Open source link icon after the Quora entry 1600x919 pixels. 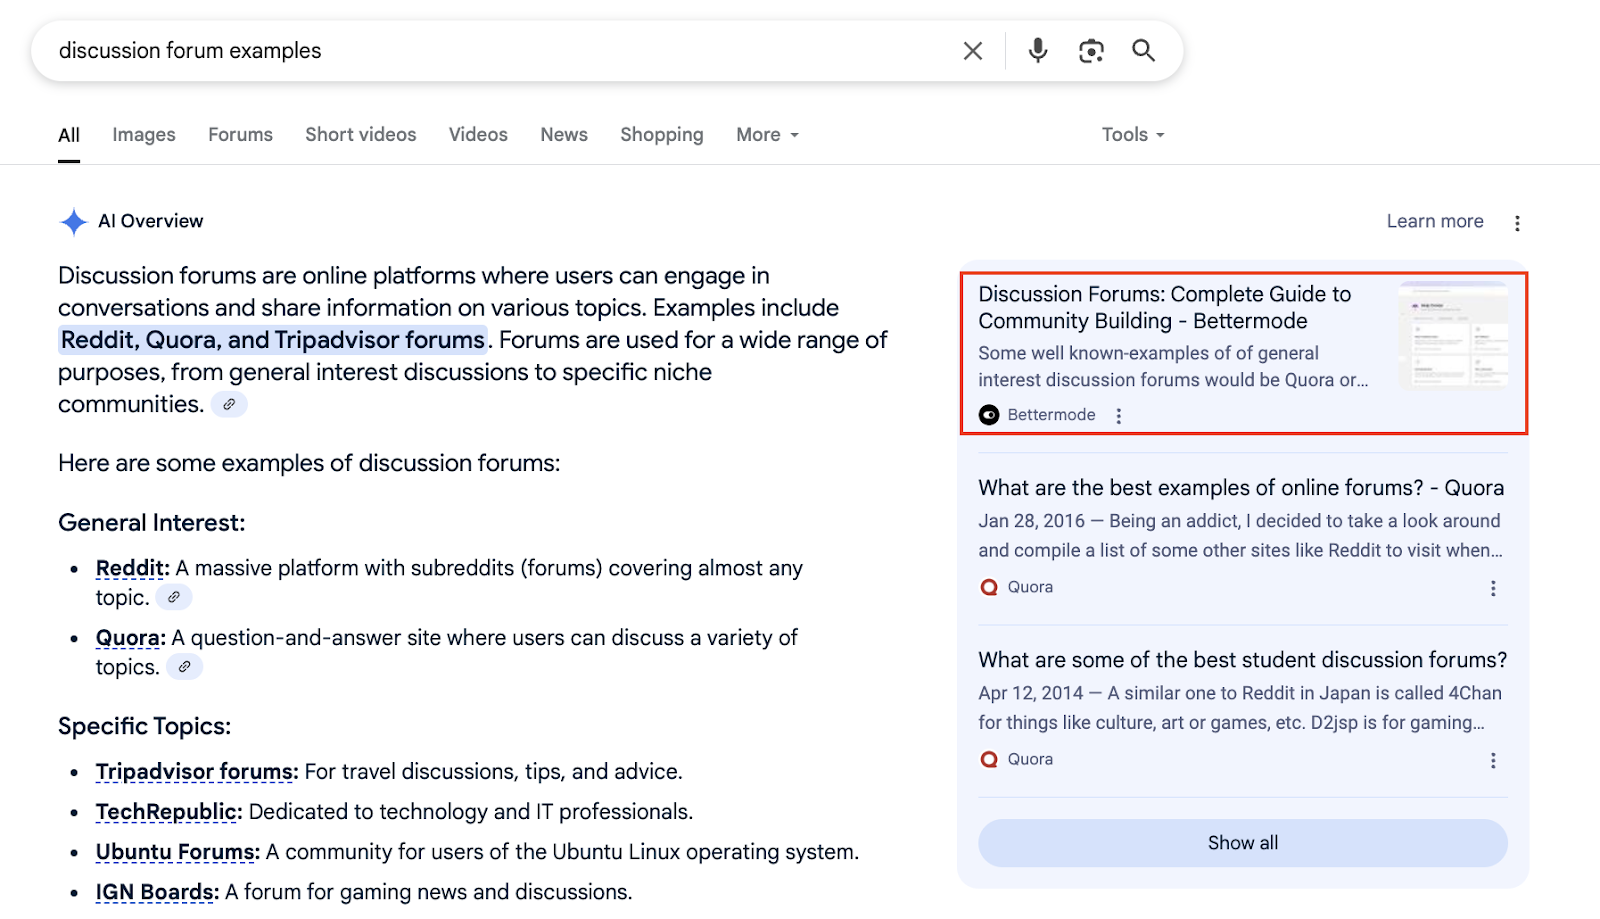pyautogui.click(x=184, y=667)
